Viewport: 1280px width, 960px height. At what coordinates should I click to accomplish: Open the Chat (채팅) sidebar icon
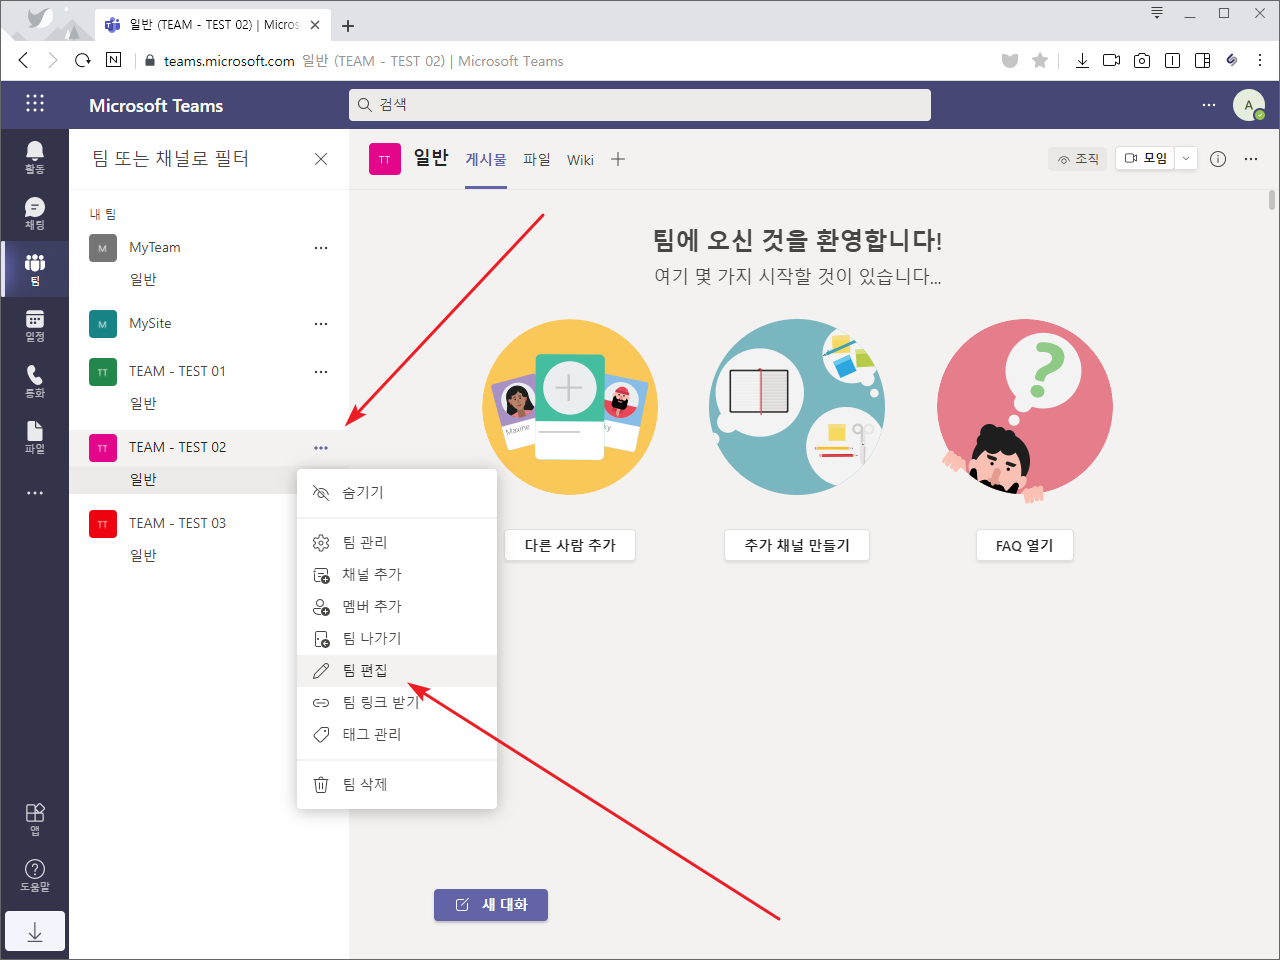pyautogui.click(x=35, y=213)
